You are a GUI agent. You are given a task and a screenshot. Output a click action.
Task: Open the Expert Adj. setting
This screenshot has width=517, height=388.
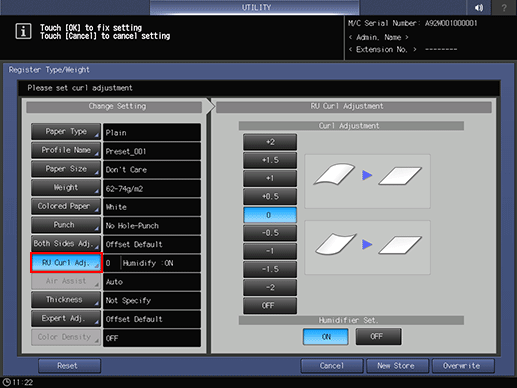pyautogui.click(x=66, y=318)
